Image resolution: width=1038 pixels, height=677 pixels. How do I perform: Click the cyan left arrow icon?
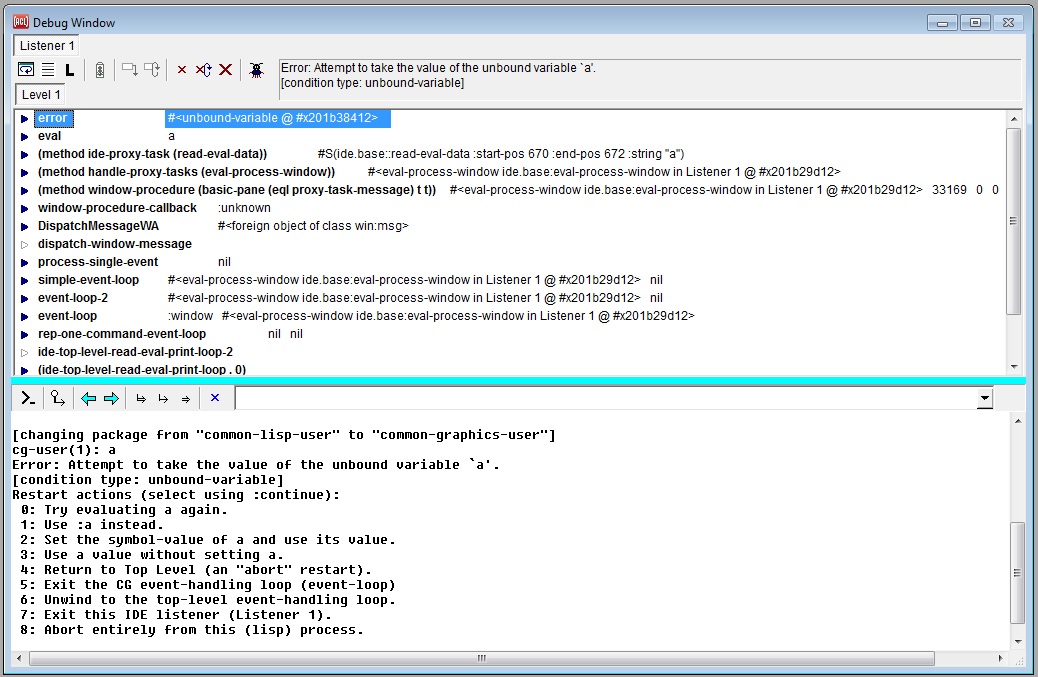point(88,398)
